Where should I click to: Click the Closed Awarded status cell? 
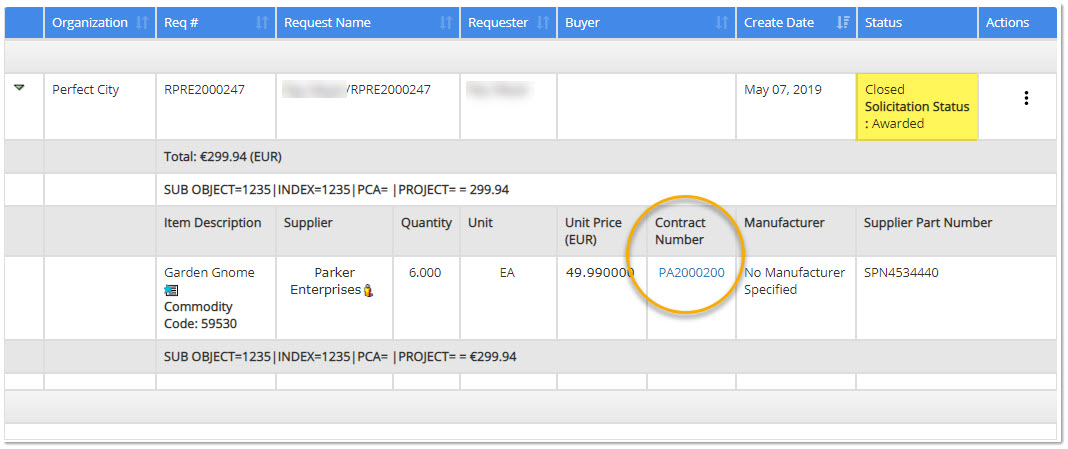917,106
